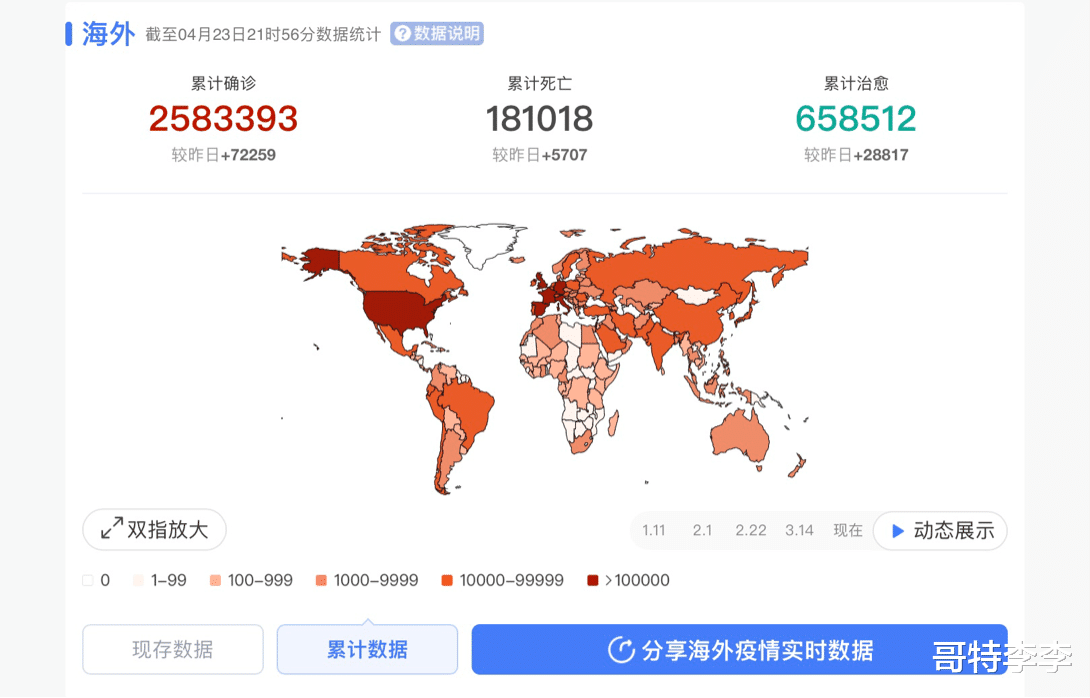Select the 现在 marker on the timeline
The height and width of the screenshot is (698, 1090).
point(847,530)
